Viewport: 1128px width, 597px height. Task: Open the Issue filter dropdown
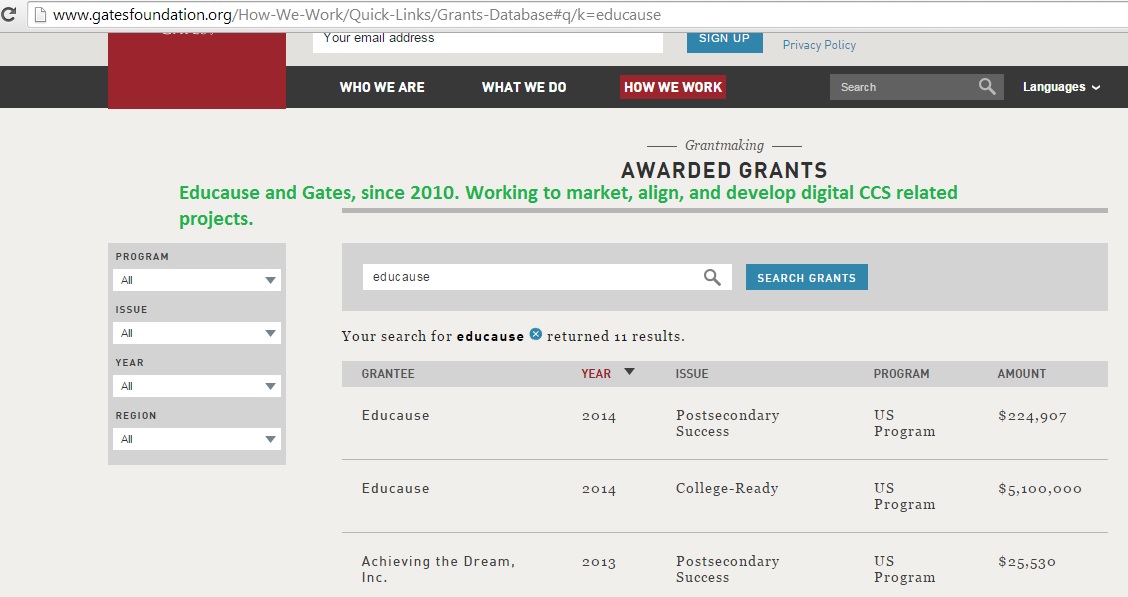(197, 333)
